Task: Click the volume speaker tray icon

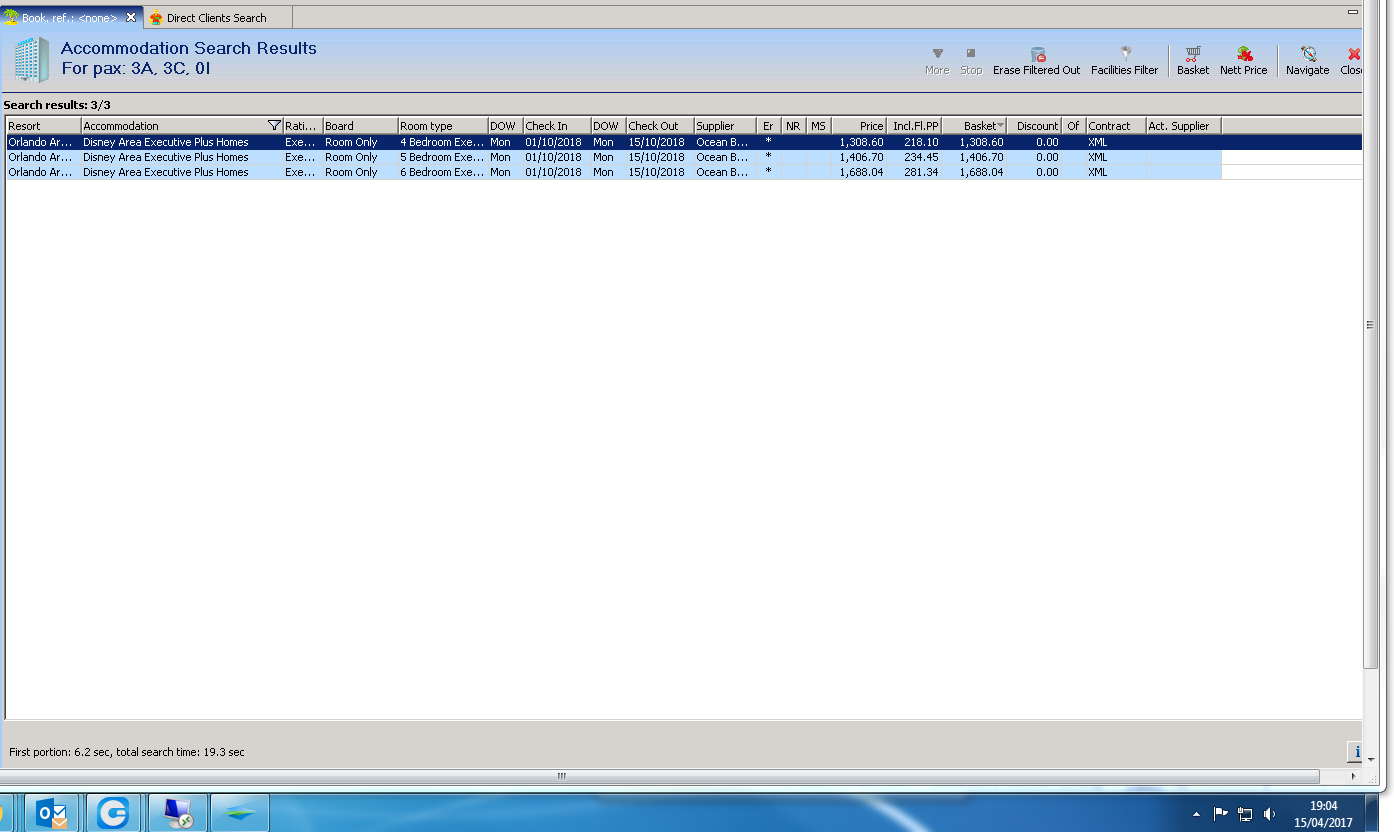Action: coord(1270,814)
